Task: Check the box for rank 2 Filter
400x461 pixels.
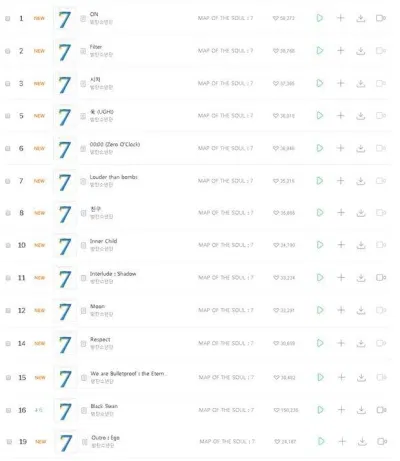Action: pos(8,51)
